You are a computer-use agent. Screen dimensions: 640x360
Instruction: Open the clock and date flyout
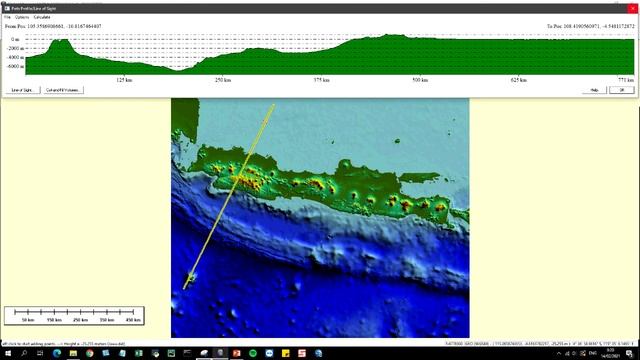point(611,353)
